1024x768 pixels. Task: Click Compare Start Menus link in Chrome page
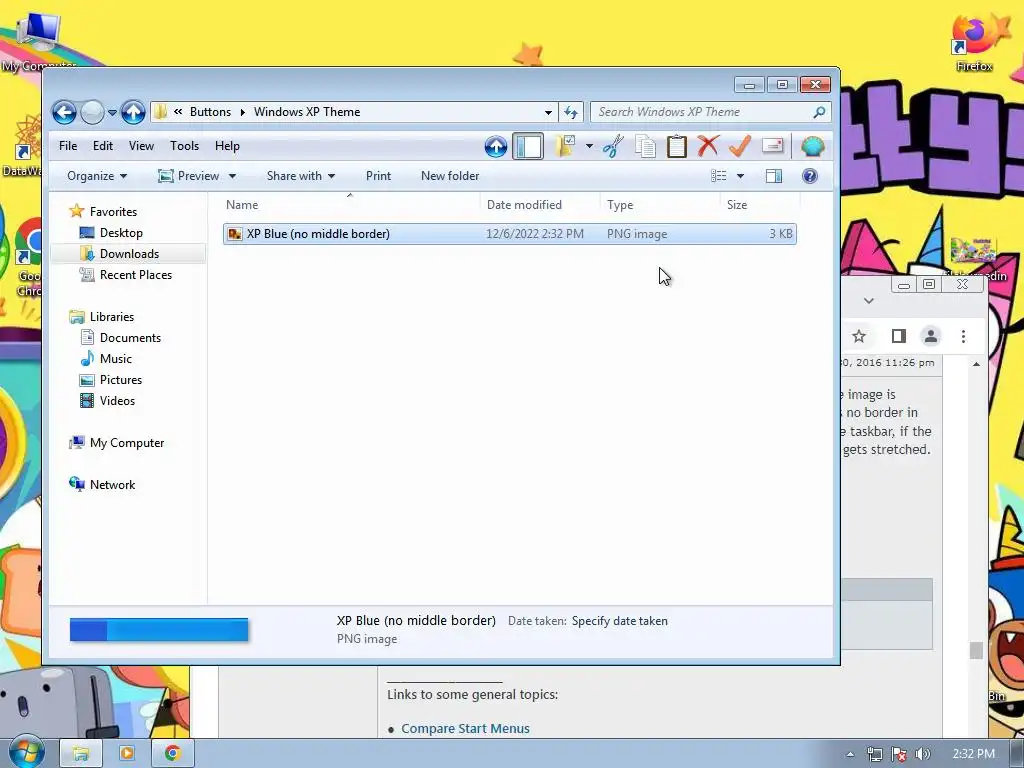(x=465, y=728)
